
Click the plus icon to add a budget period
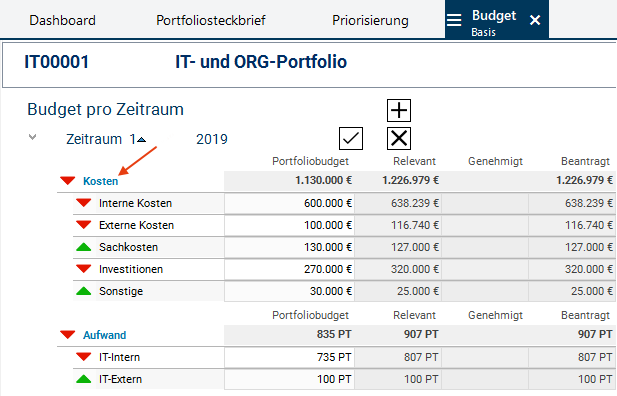click(399, 110)
